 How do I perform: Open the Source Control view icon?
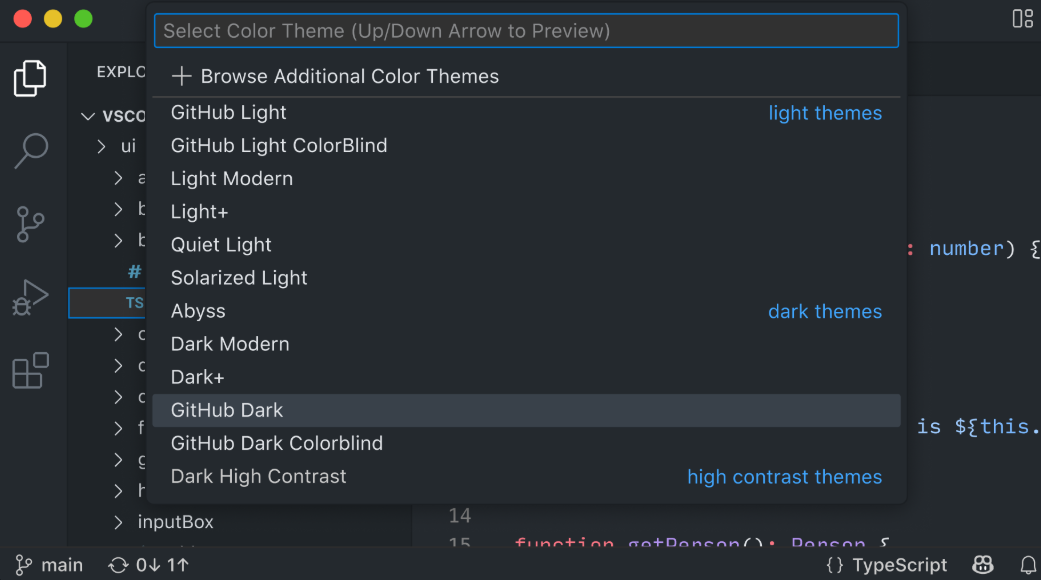(30, 225)
